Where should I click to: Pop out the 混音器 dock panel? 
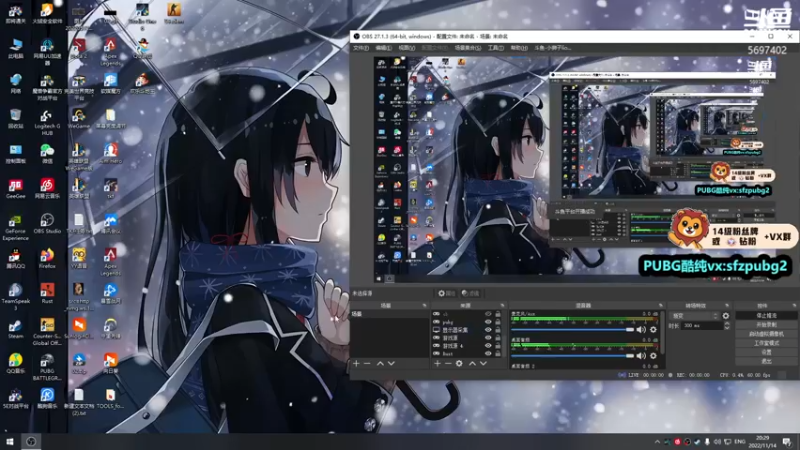[x=660, y=306]
